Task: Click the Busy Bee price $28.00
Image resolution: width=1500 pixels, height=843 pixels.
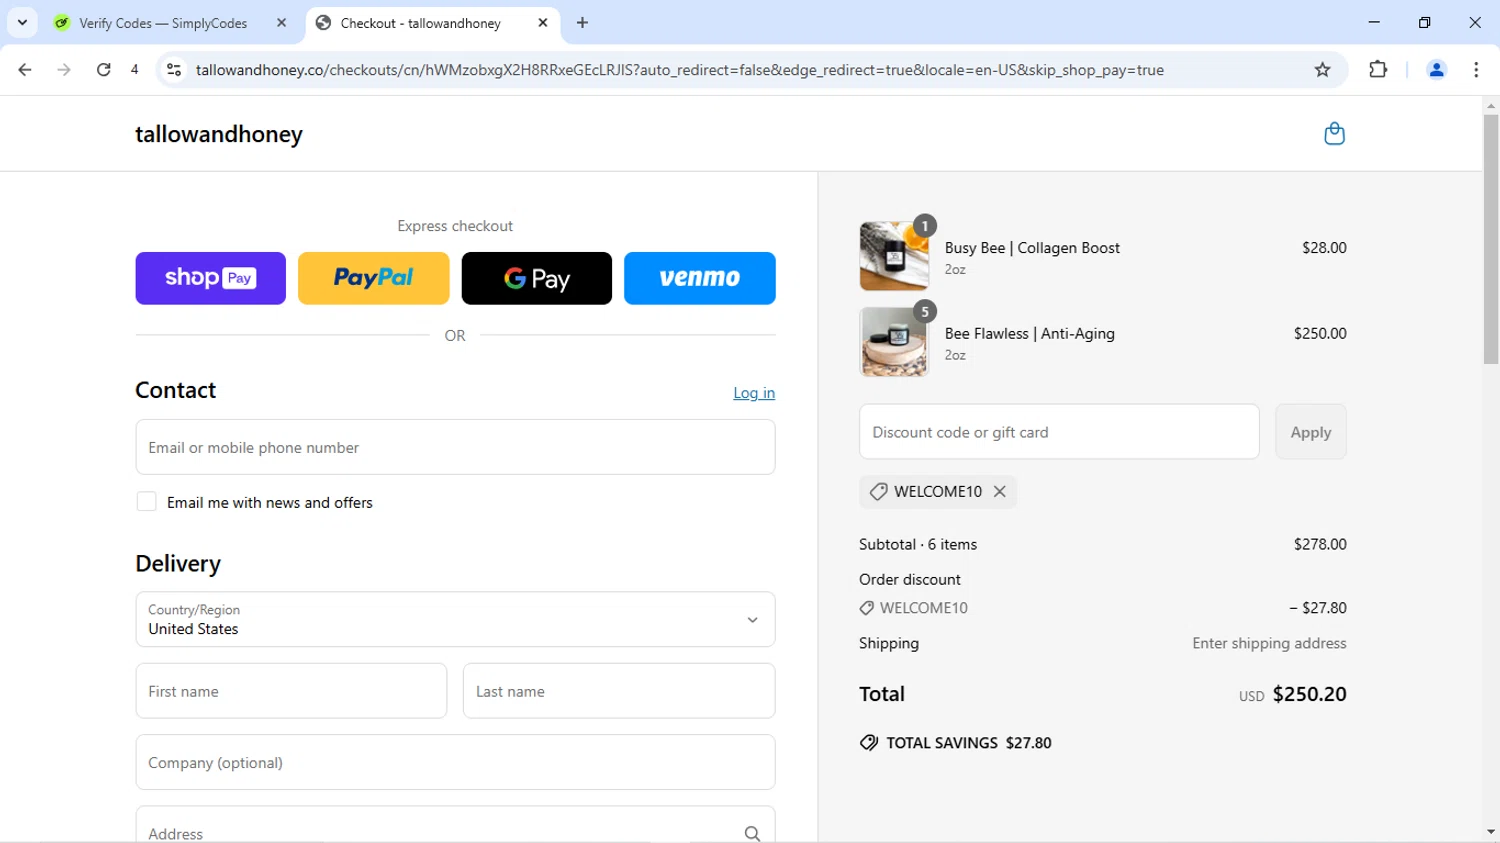Action: (x=1324, y=247)
